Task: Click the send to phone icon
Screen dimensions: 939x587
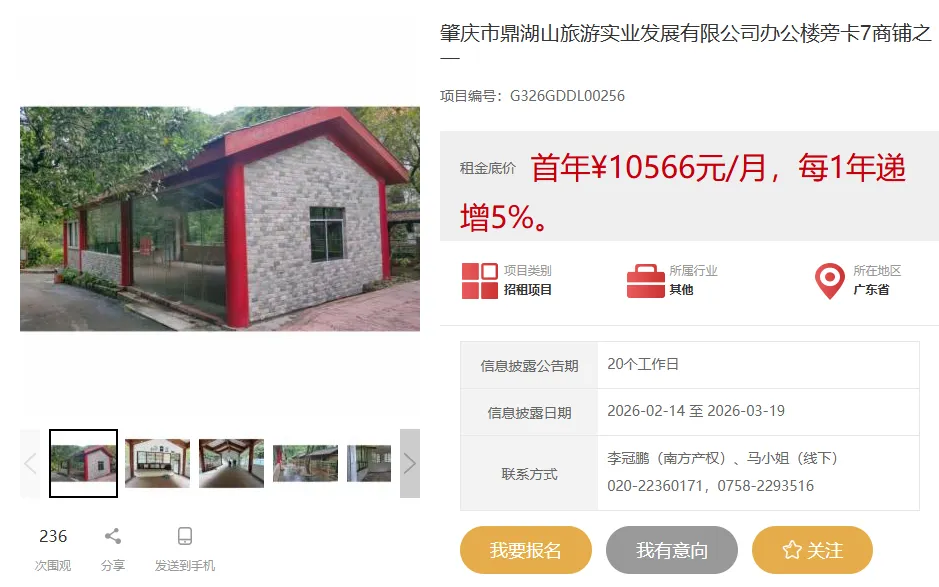Action: pyautogui.click(x=185, y=536)
